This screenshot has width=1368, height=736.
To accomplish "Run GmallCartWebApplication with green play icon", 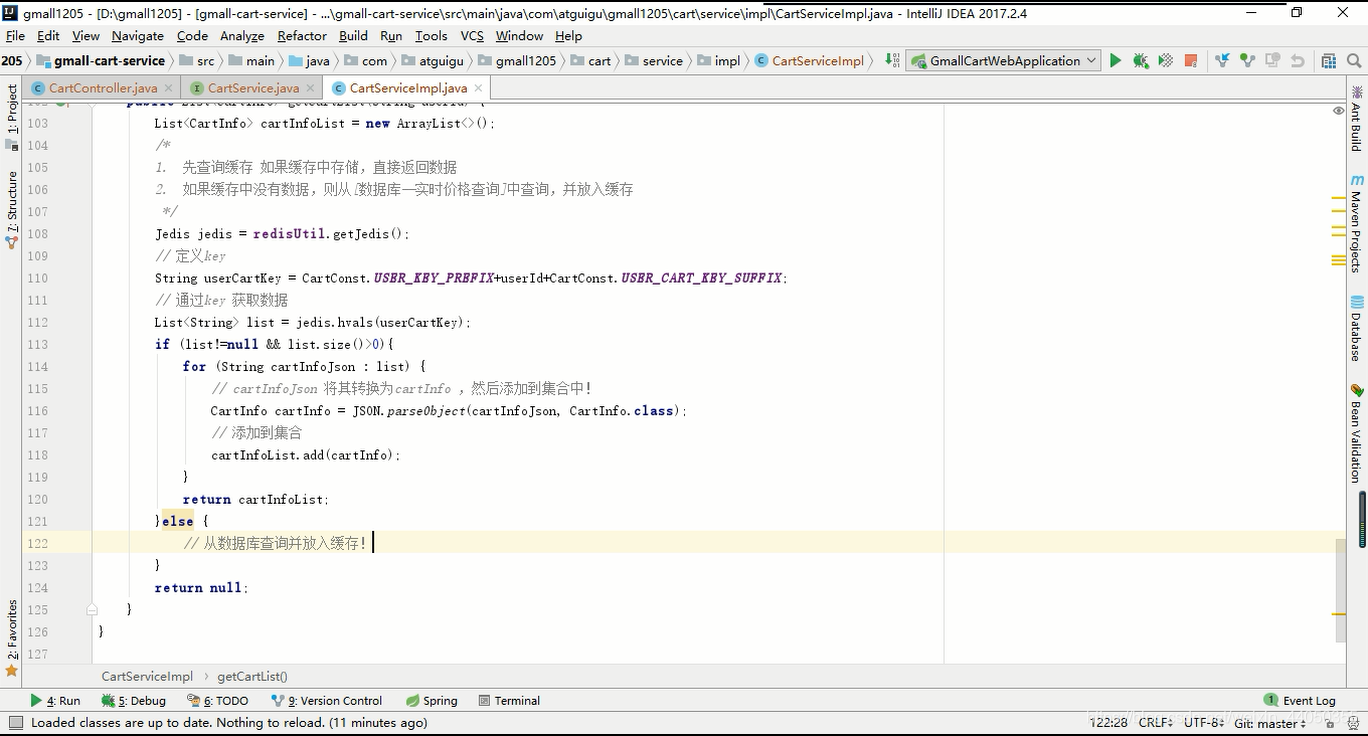I will point(1115,61).
